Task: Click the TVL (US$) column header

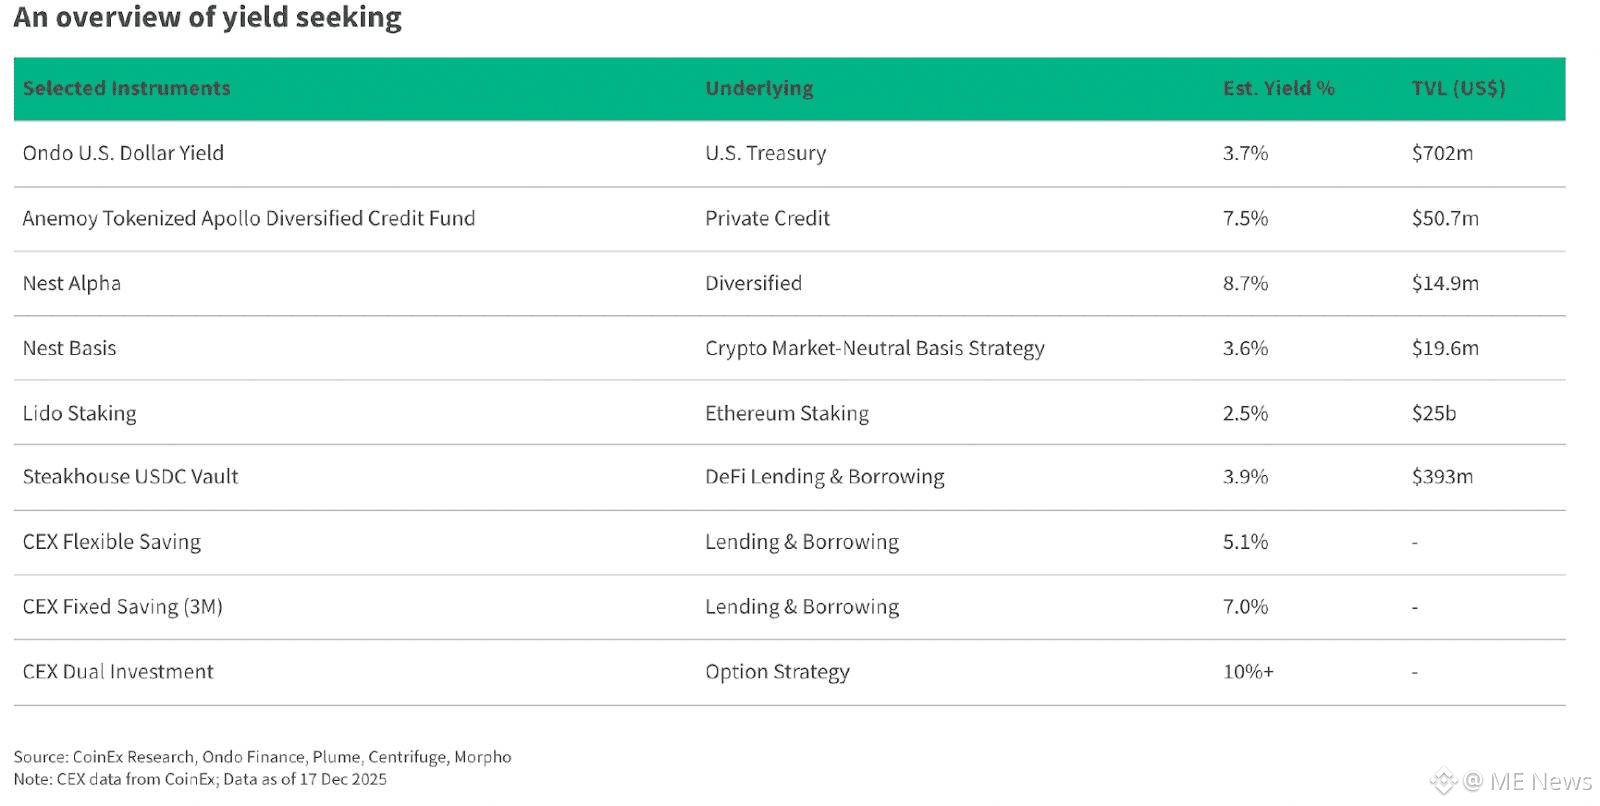Action: (x=1458, y=88)
